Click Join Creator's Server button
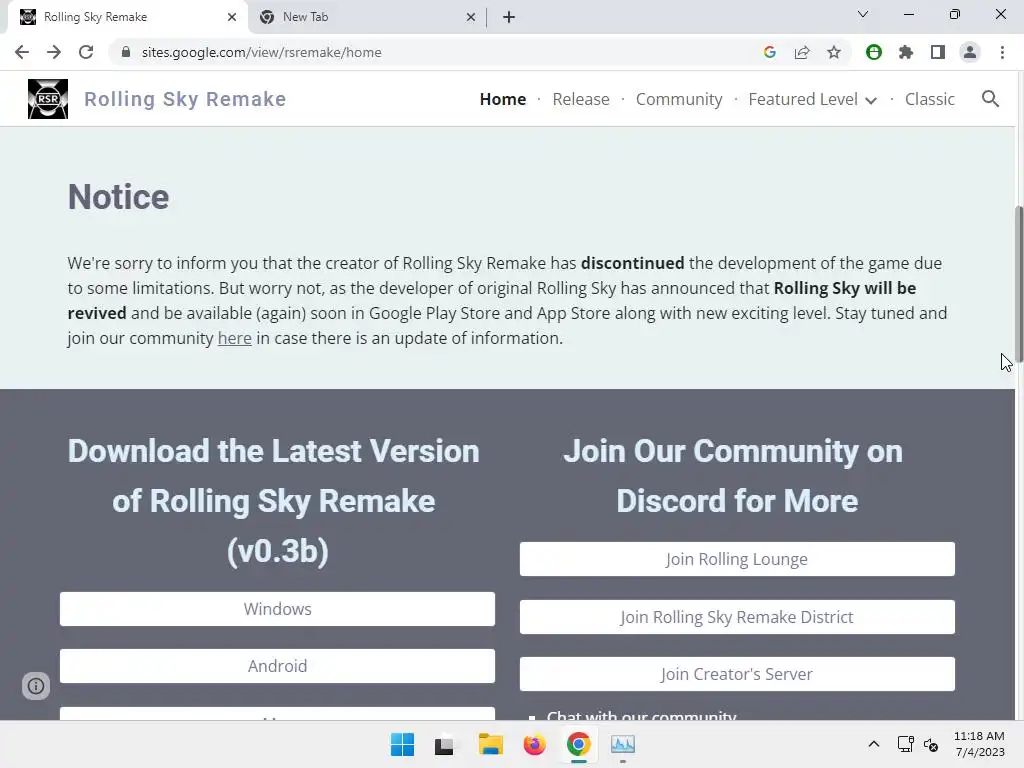1024x768 pixels. [x=737, y=674]
